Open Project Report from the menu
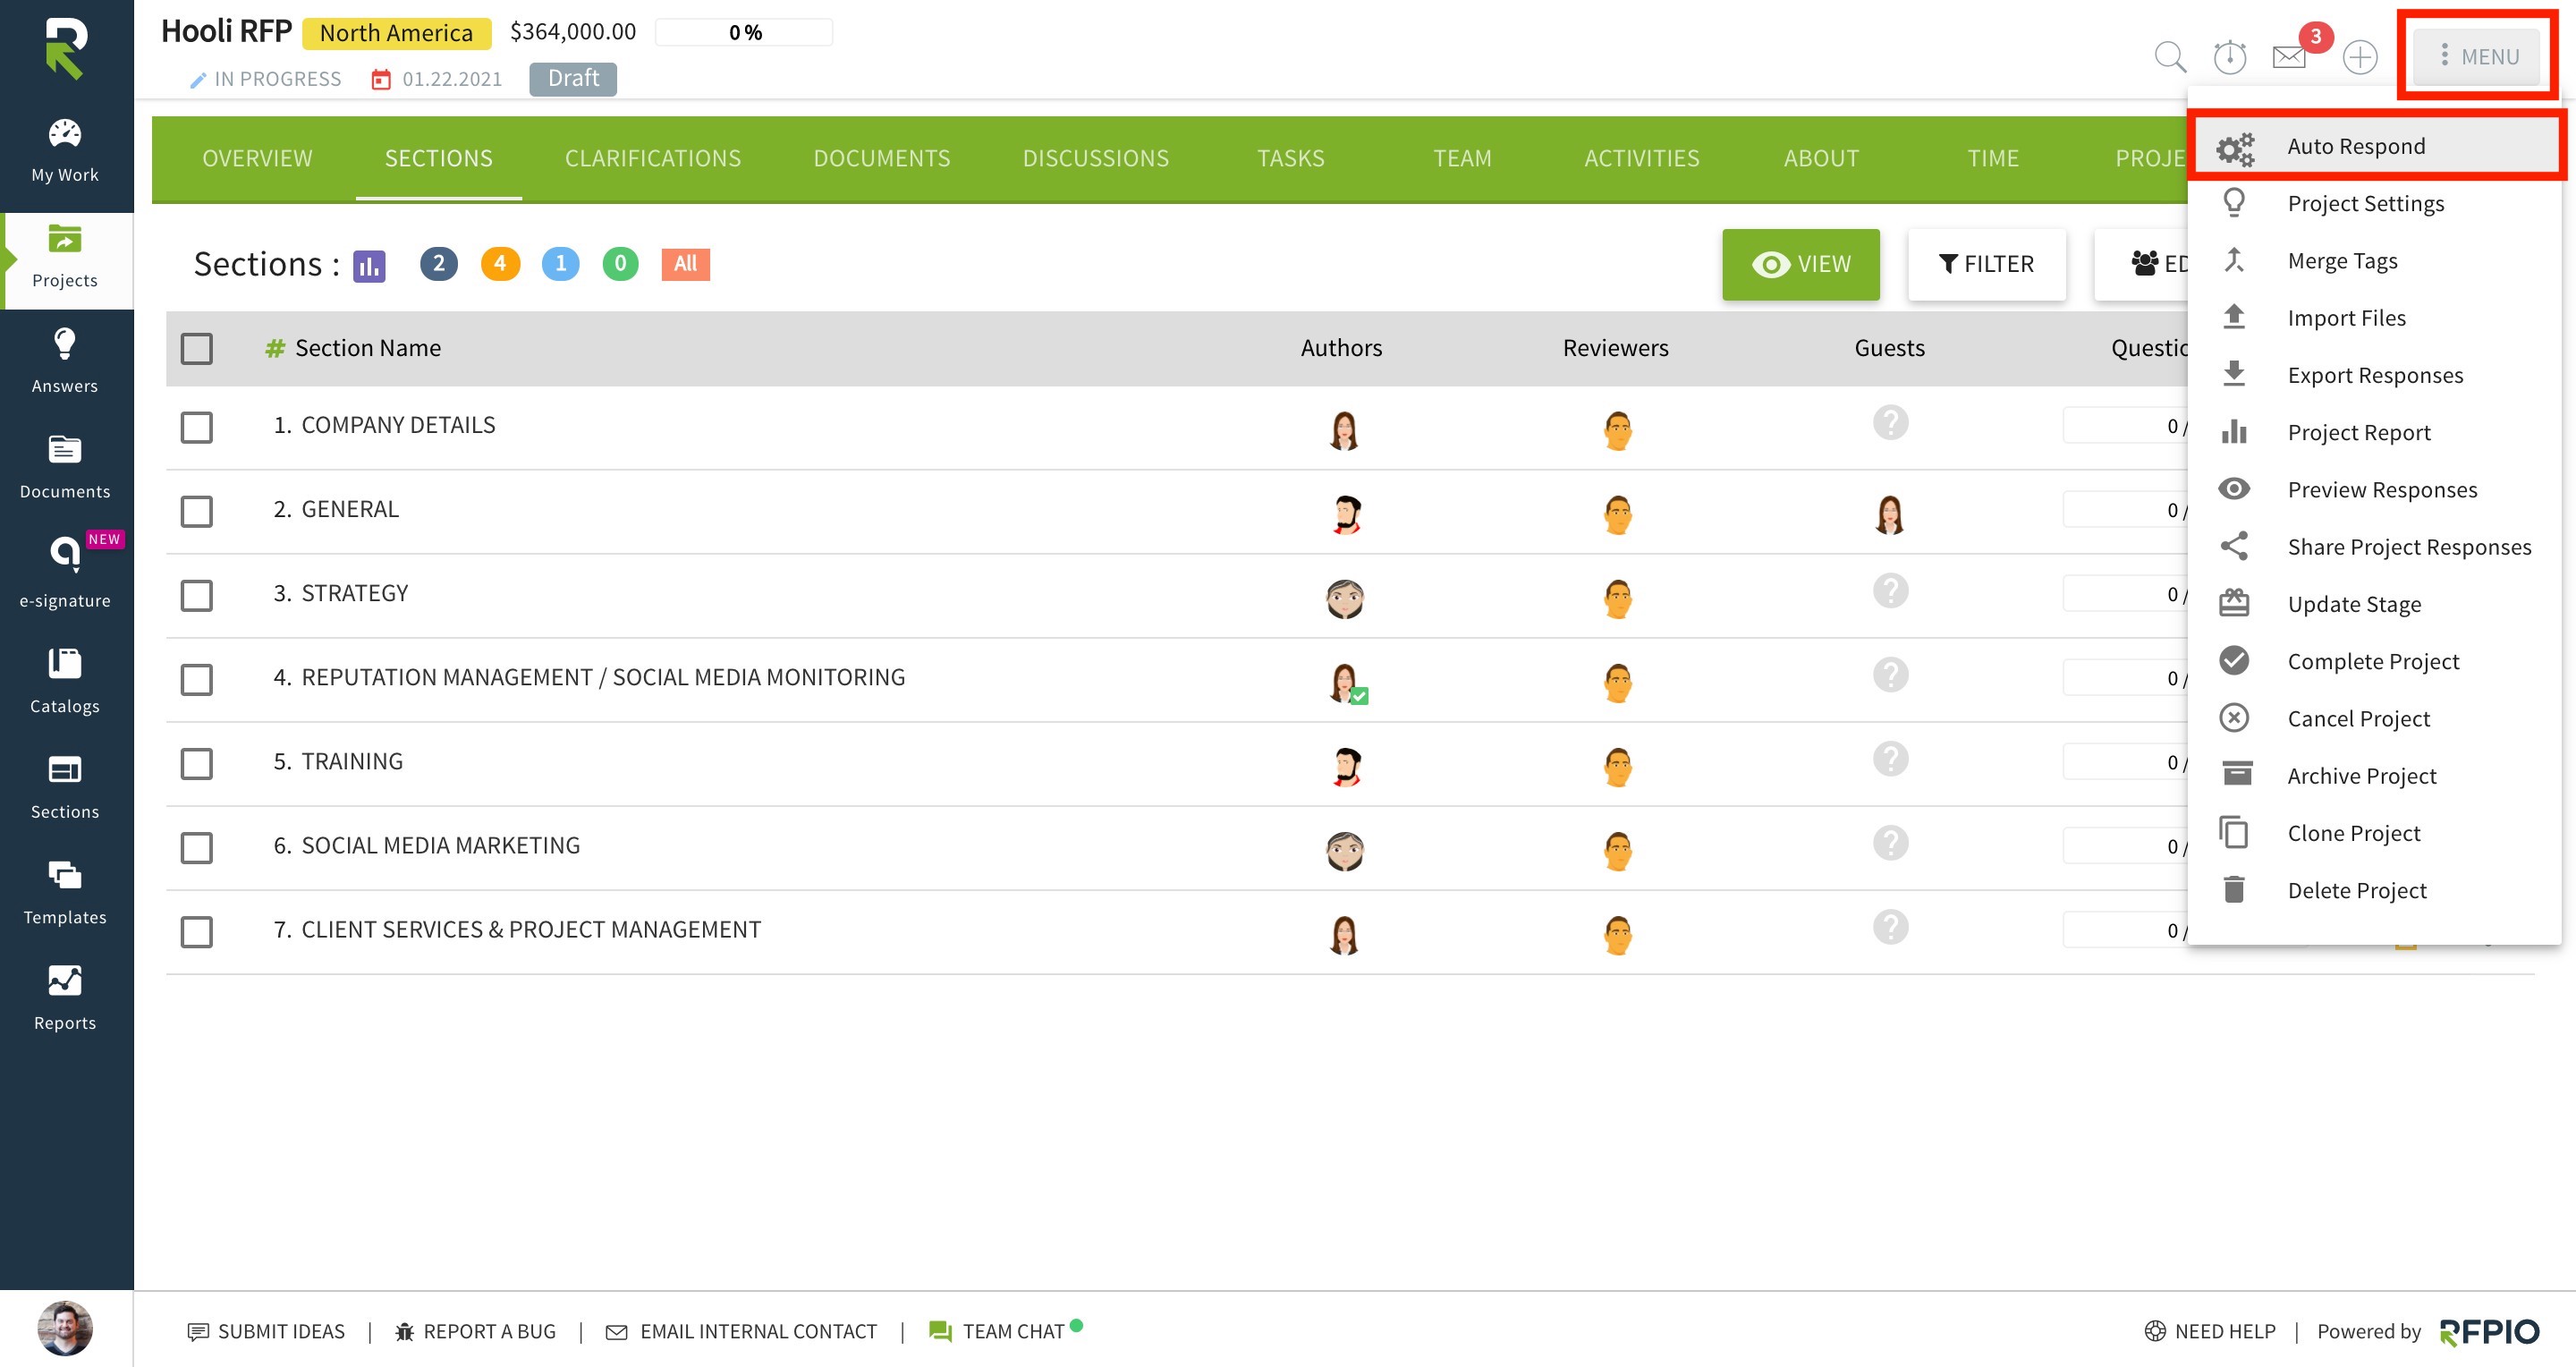 2374,432
